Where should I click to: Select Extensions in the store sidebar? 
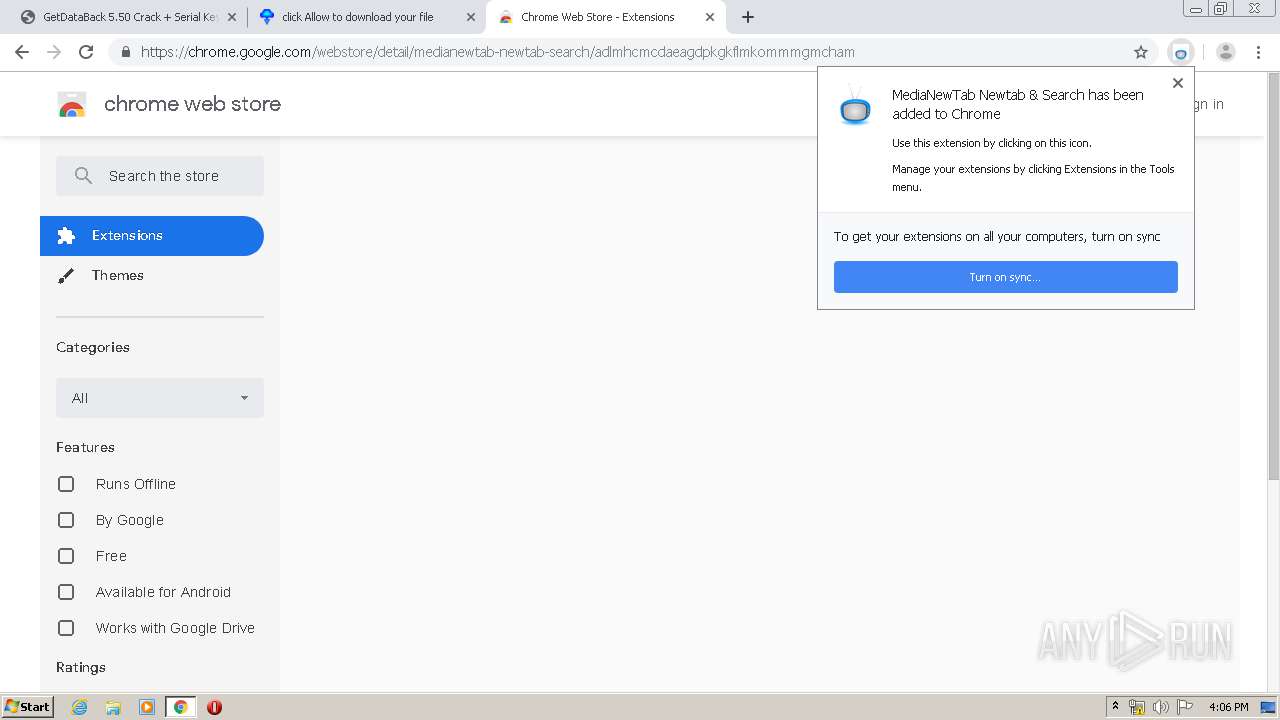[152, 236]
